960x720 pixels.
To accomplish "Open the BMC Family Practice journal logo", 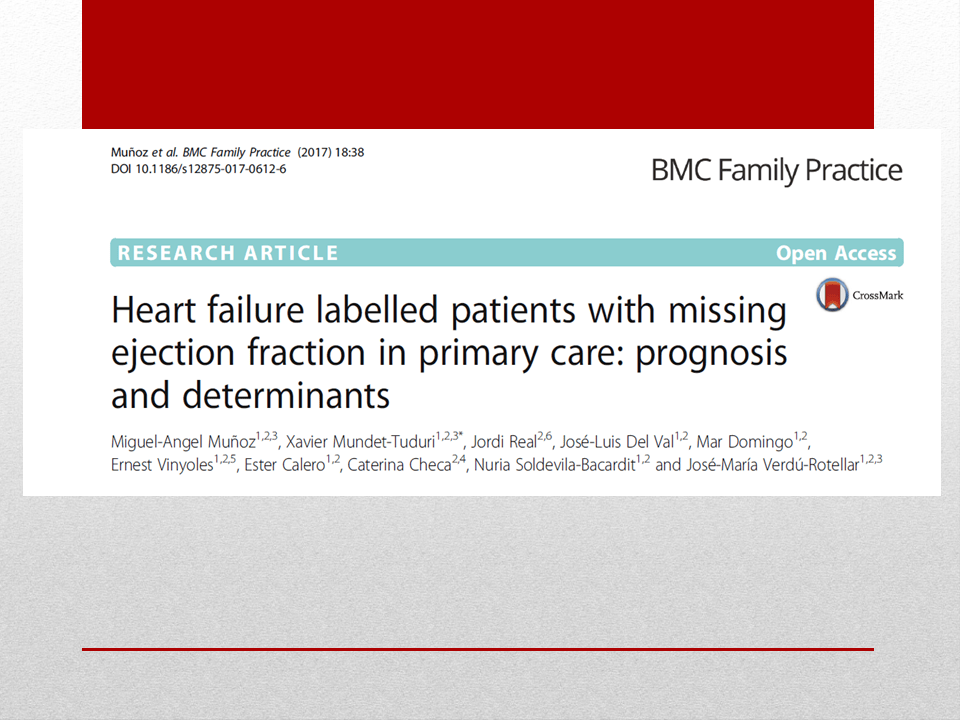I will (x=776, y=170).
